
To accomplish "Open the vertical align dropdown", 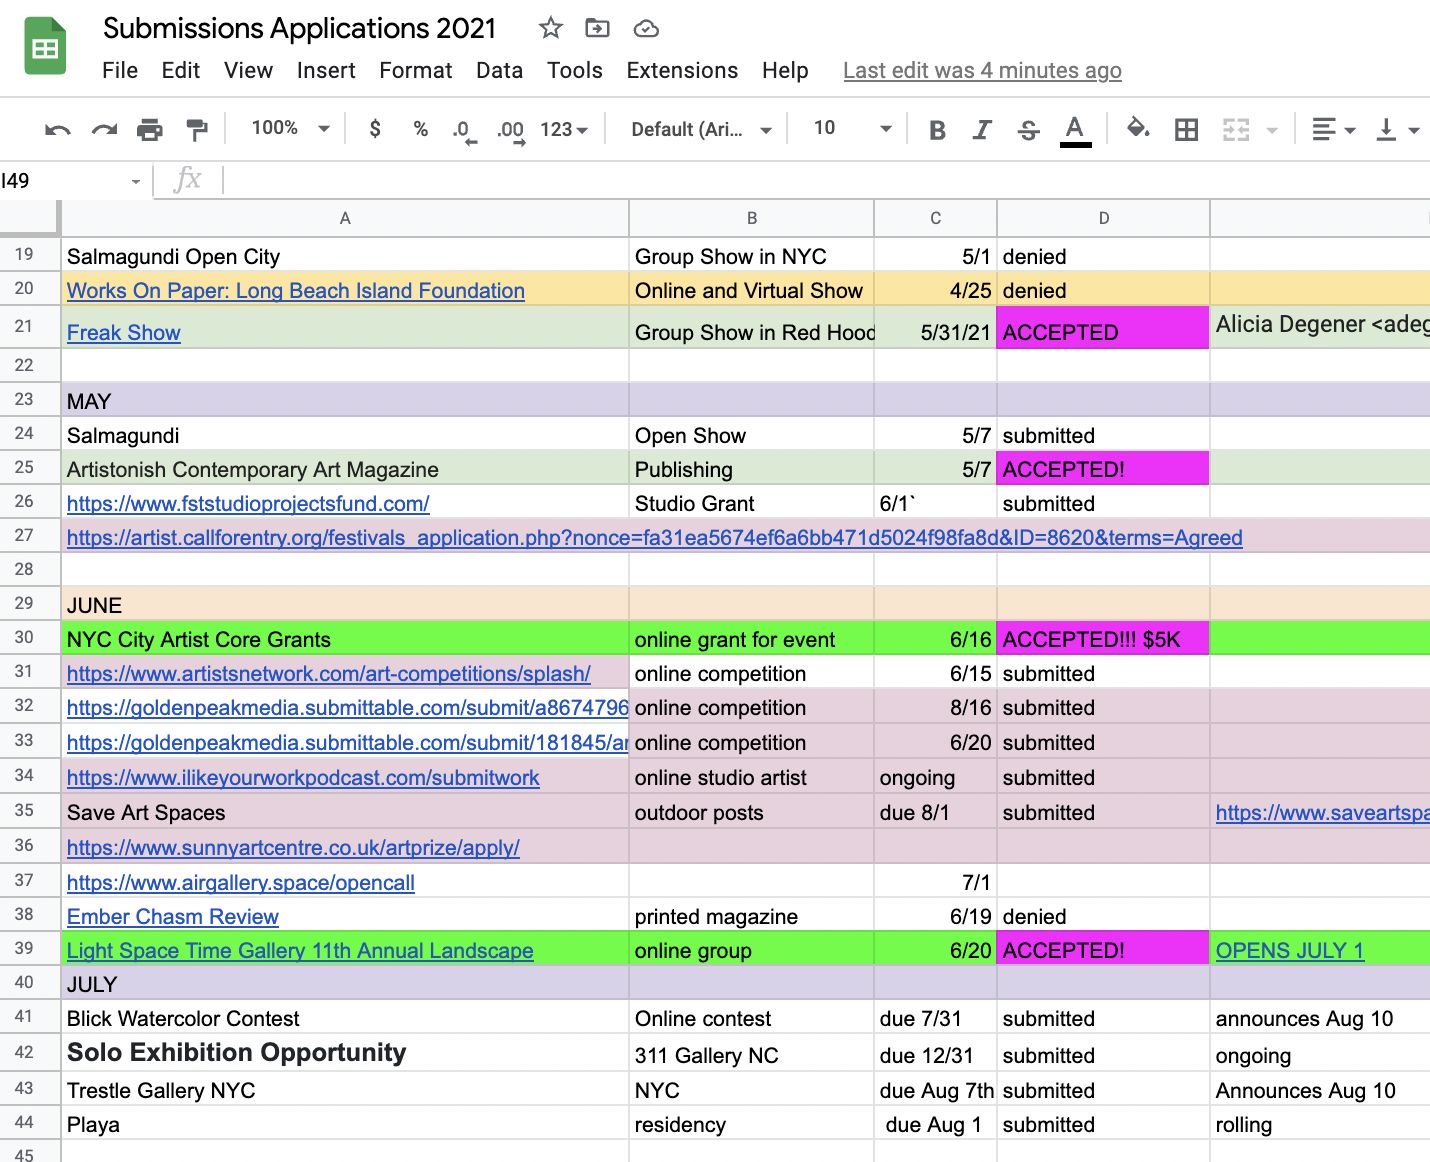I will tap(1397, 129).
